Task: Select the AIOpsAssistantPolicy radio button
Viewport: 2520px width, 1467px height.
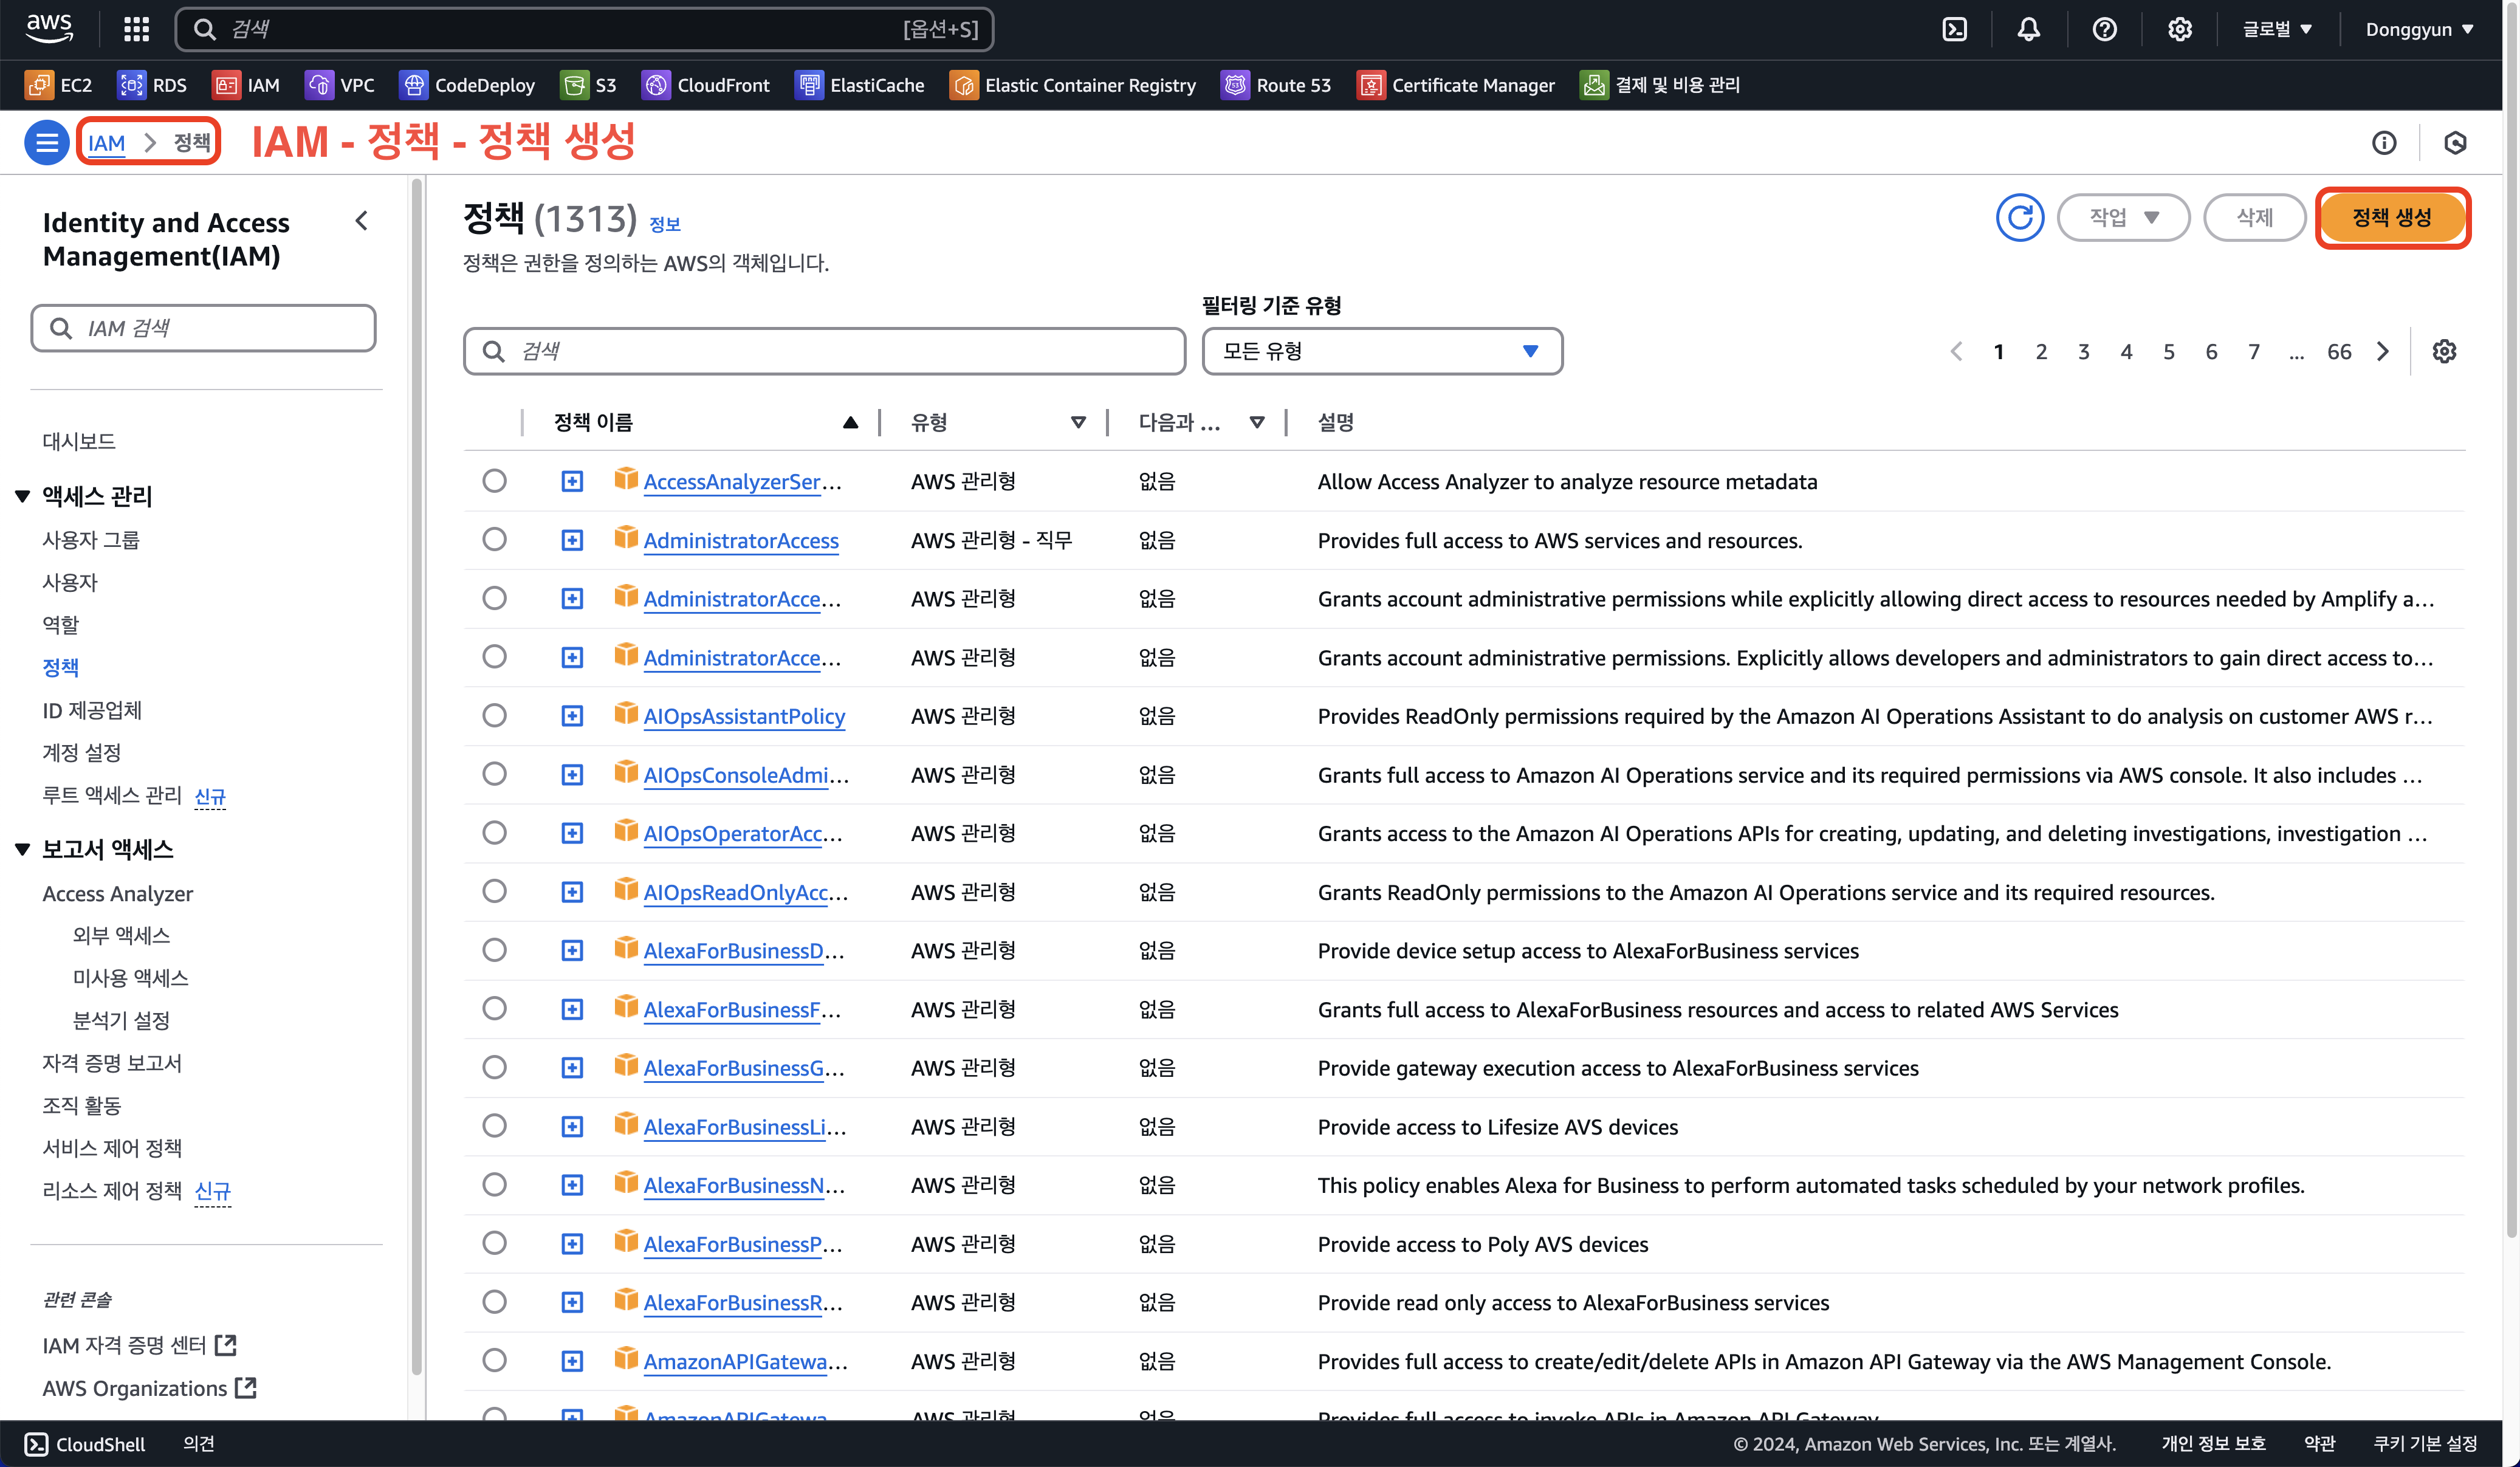Action: [x=494, y=716]
